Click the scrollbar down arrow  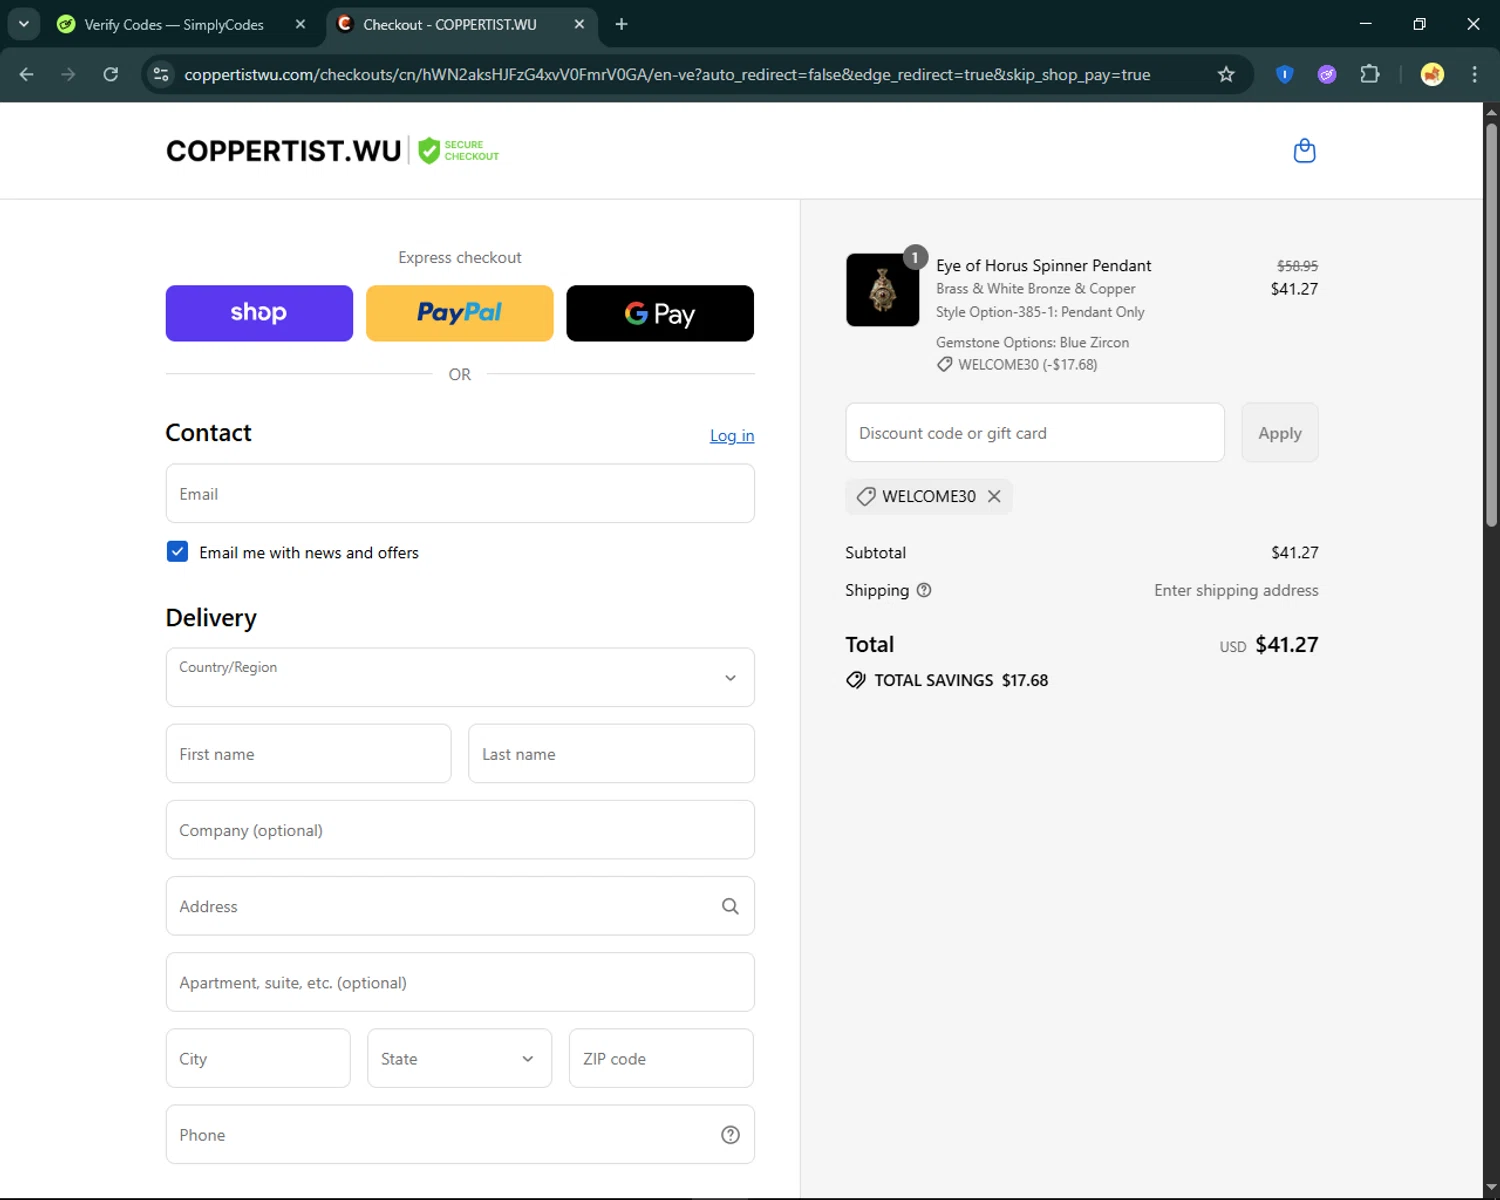tap(1491, 1187)
